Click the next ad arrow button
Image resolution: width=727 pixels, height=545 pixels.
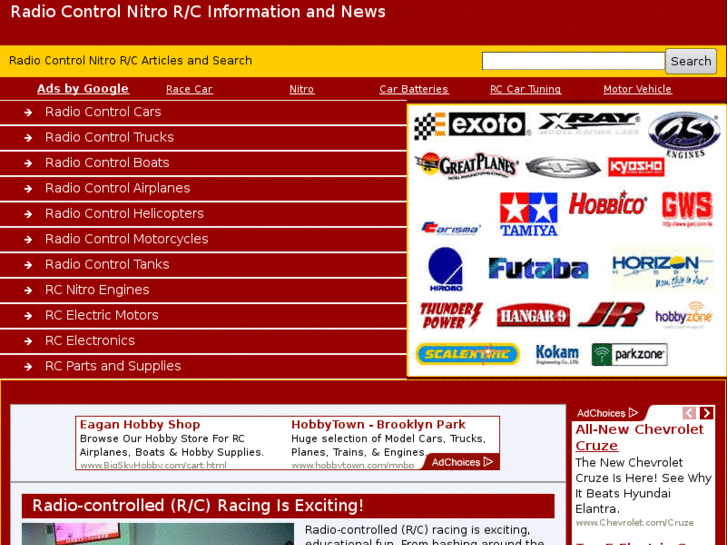pos(706,413)
